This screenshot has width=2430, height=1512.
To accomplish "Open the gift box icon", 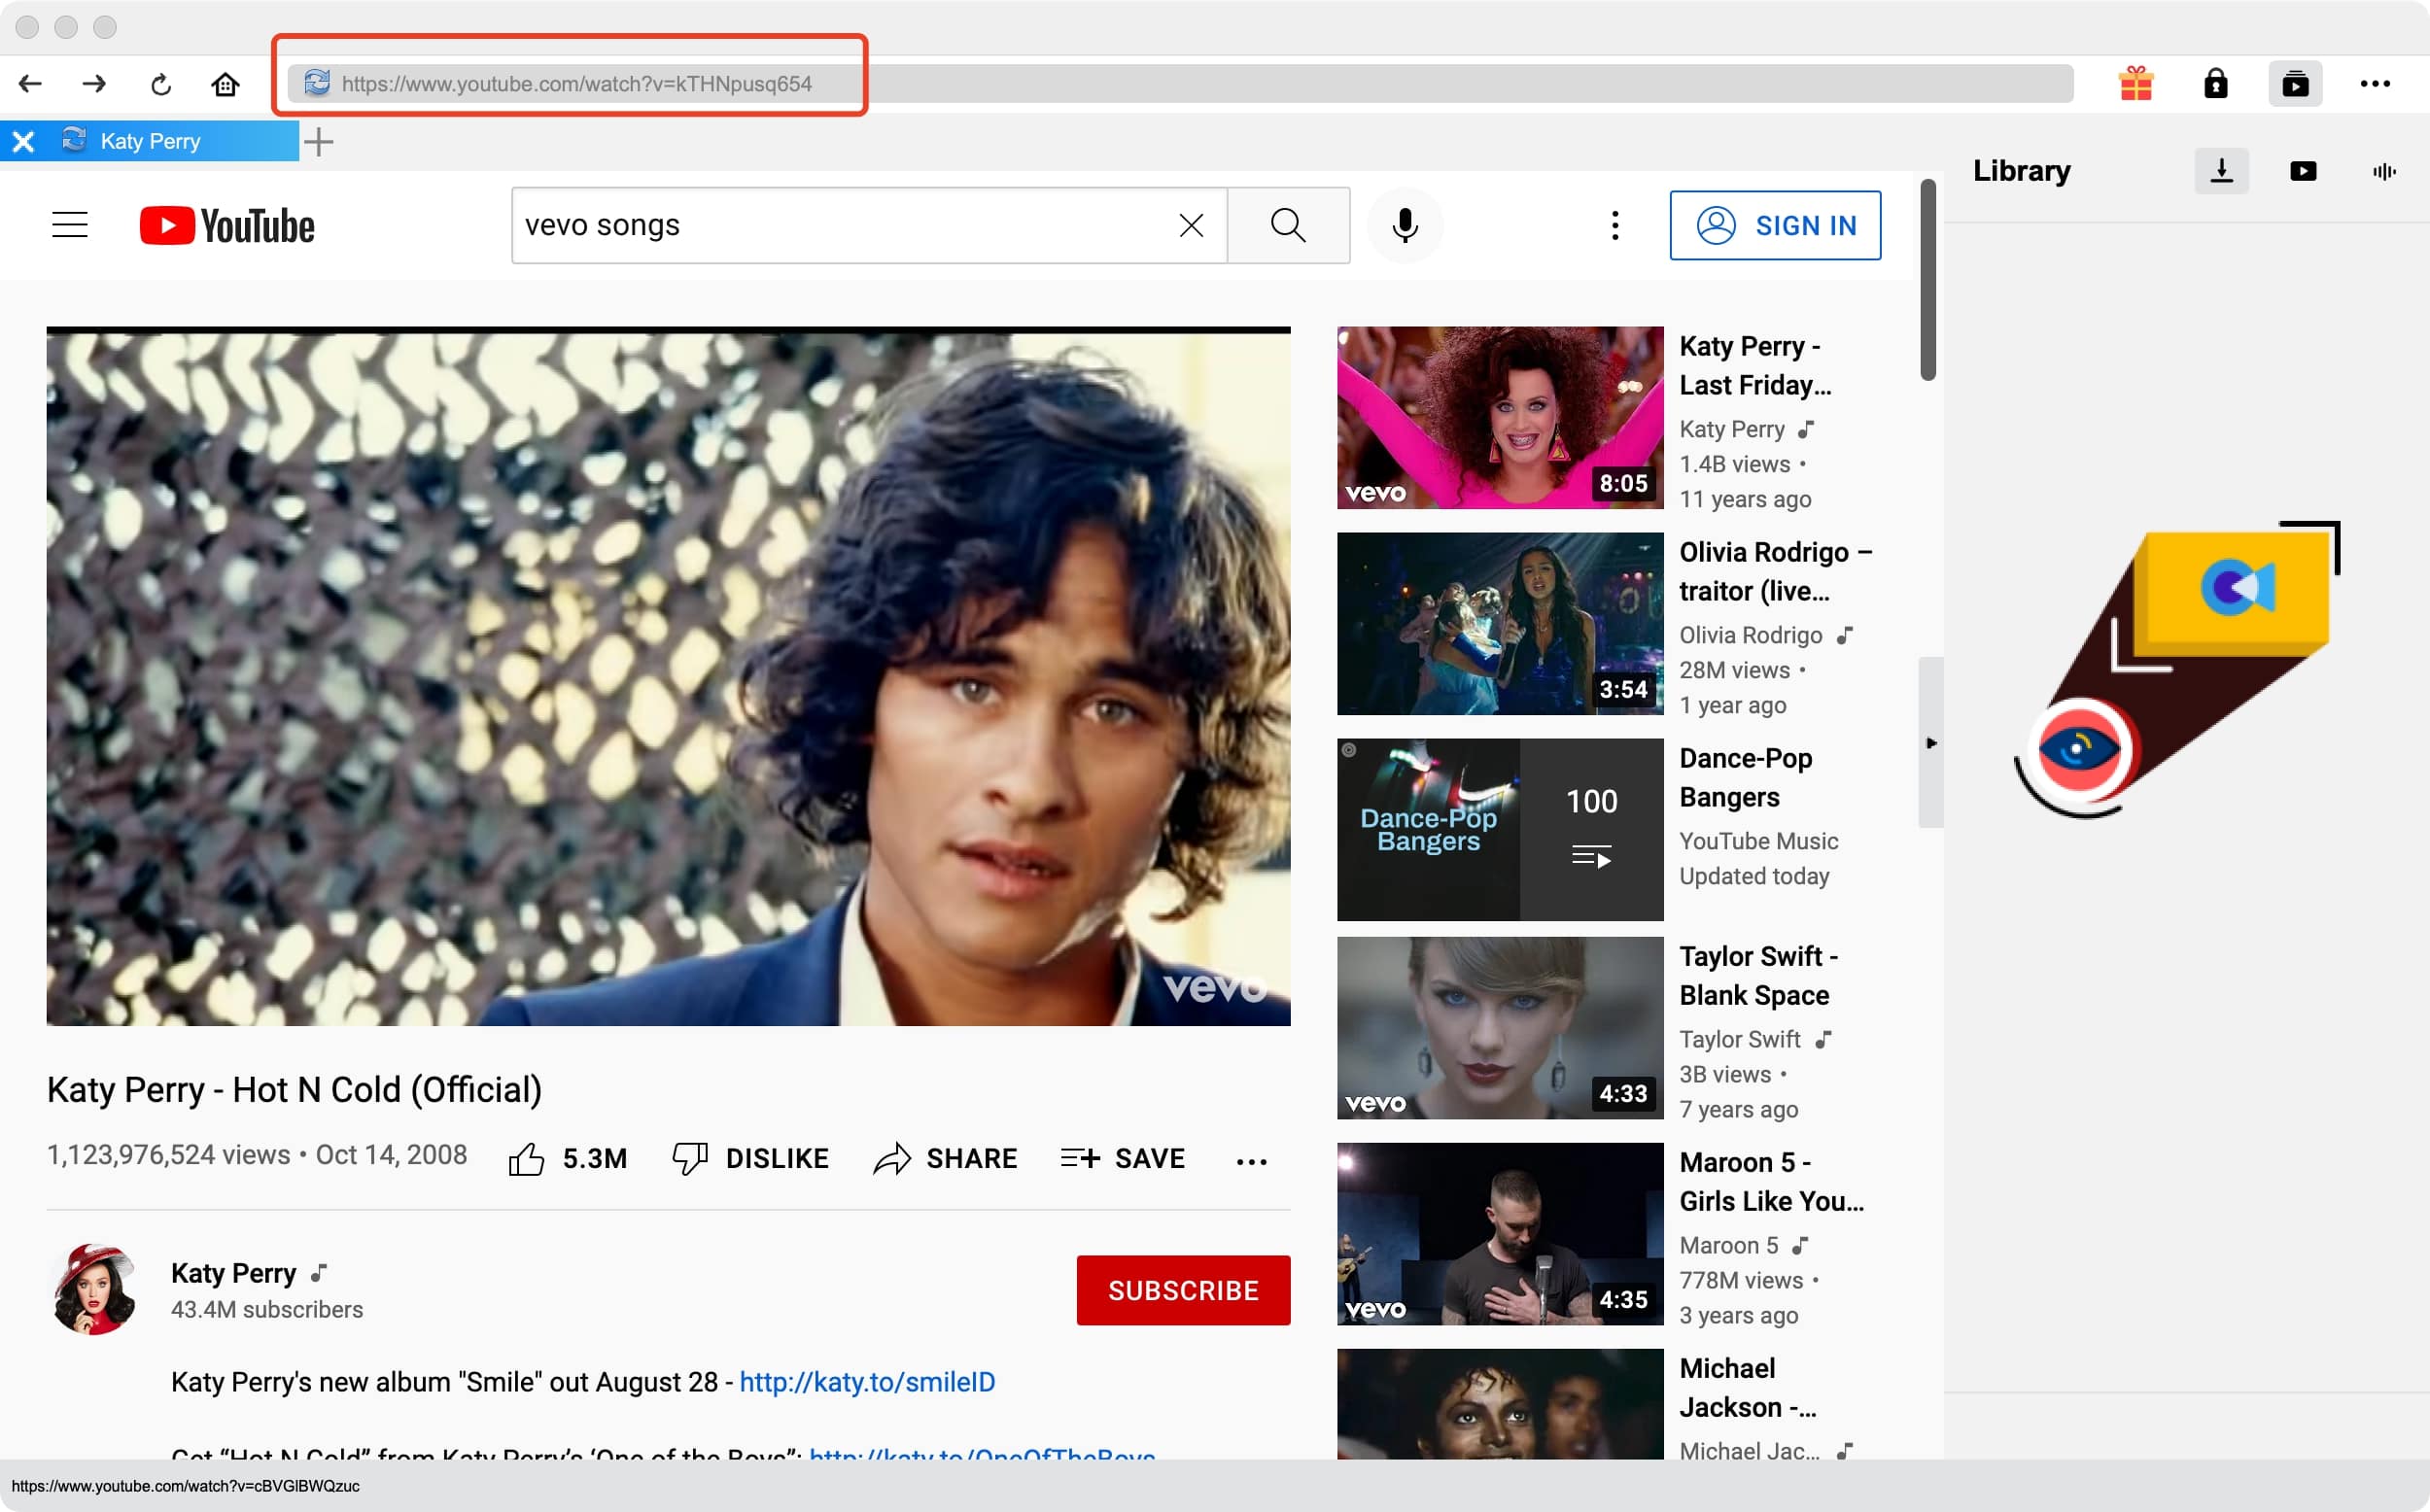I will pyautogui.click(x=2135, y=84).
